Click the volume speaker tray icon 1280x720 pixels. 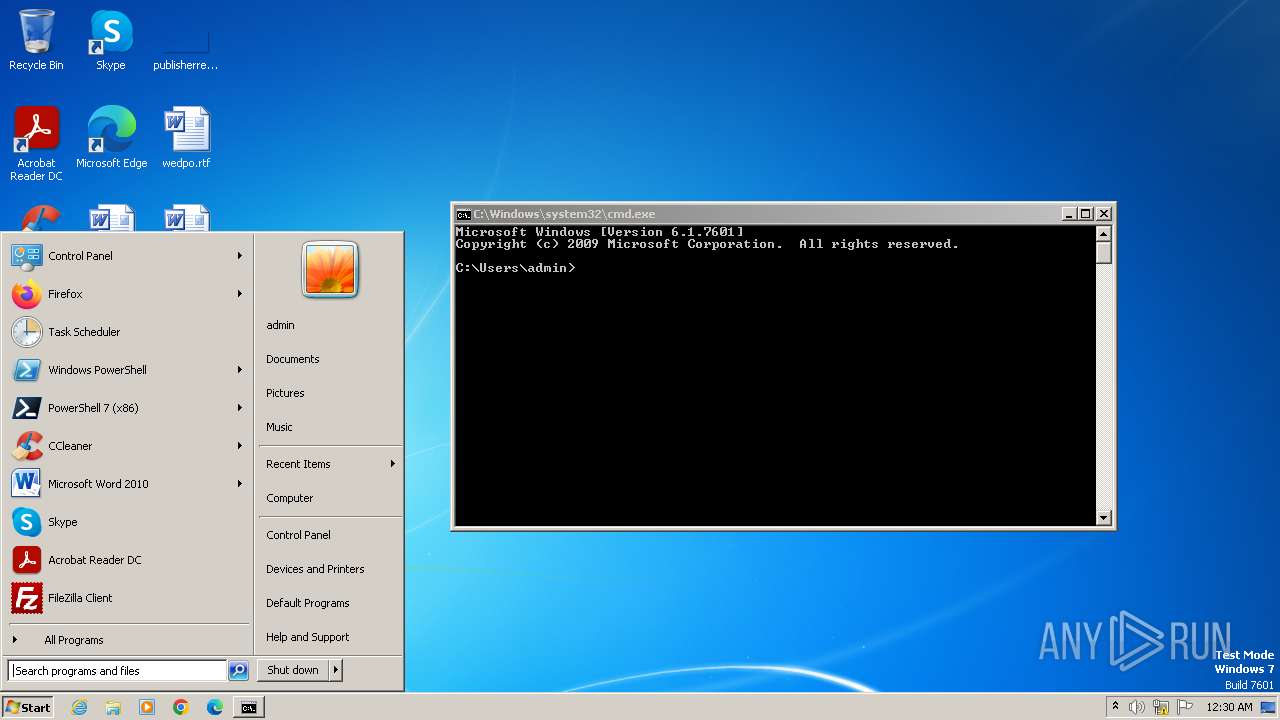(1137, 707)
